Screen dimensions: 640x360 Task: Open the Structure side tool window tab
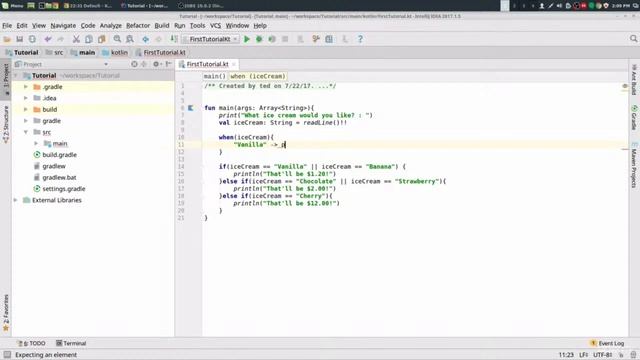[6, 124]
